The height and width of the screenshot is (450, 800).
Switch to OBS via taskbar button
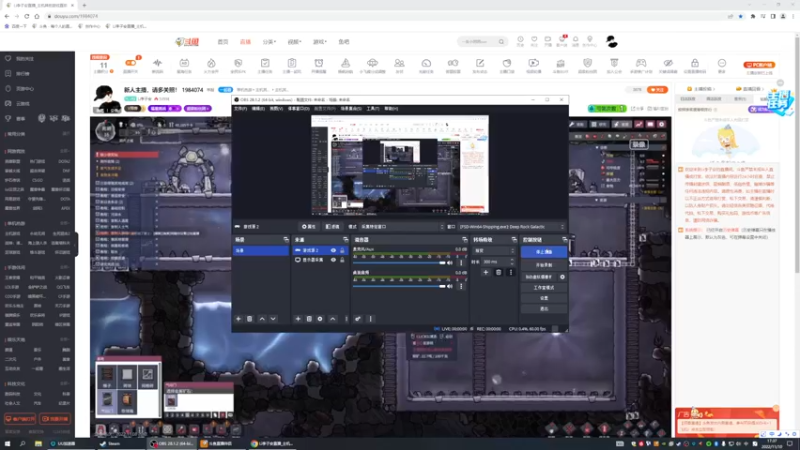click(171, 444)
